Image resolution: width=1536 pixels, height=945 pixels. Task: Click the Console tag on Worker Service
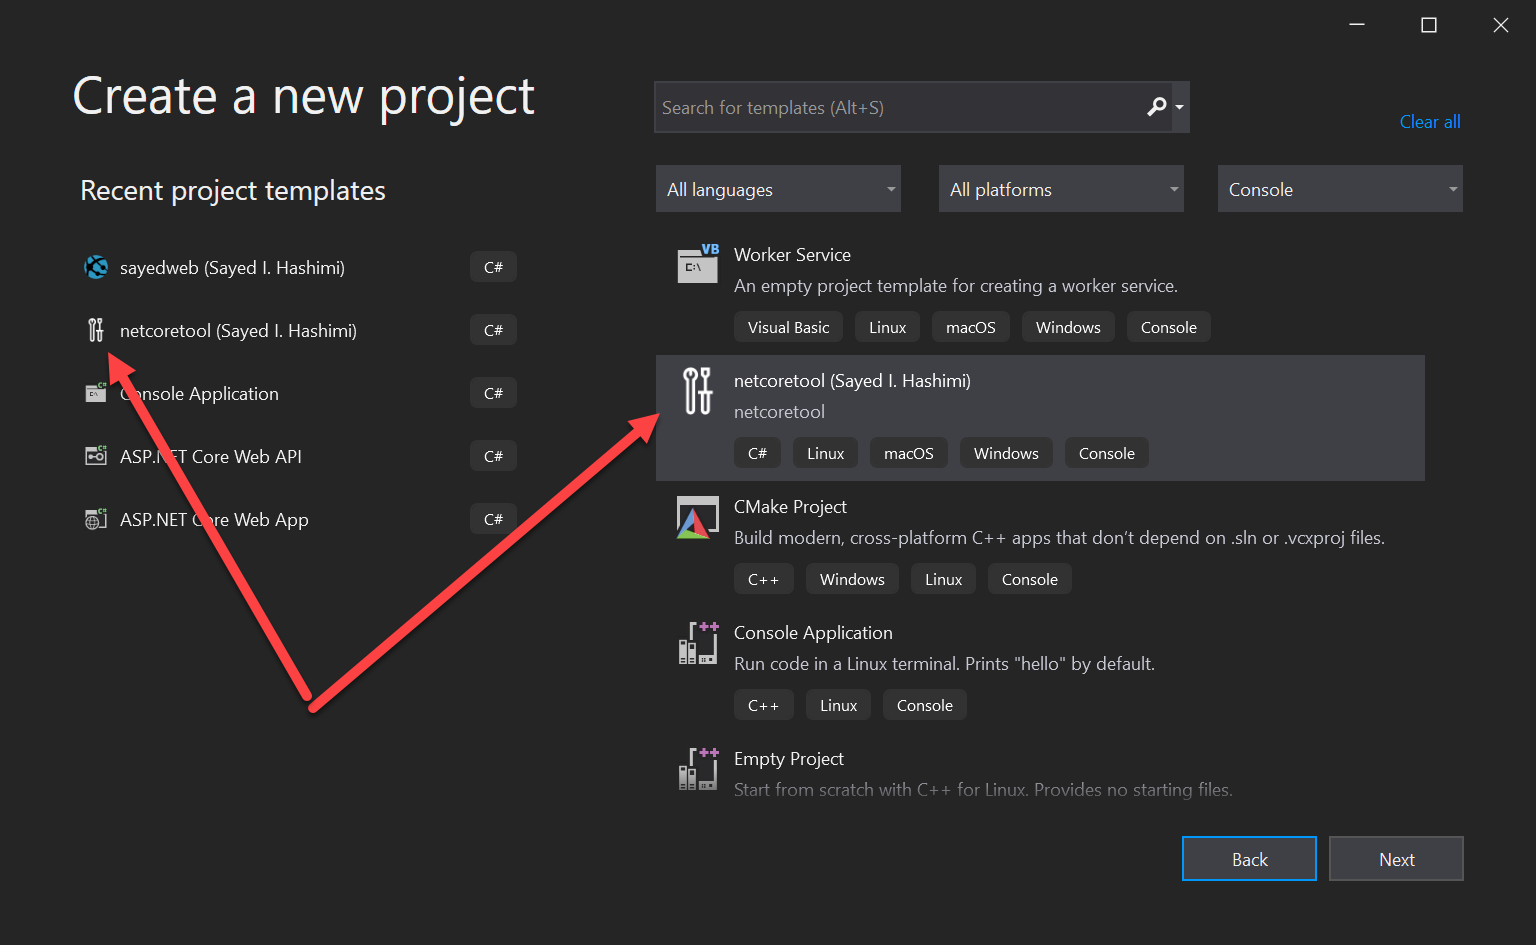(x=1169, y=327)
